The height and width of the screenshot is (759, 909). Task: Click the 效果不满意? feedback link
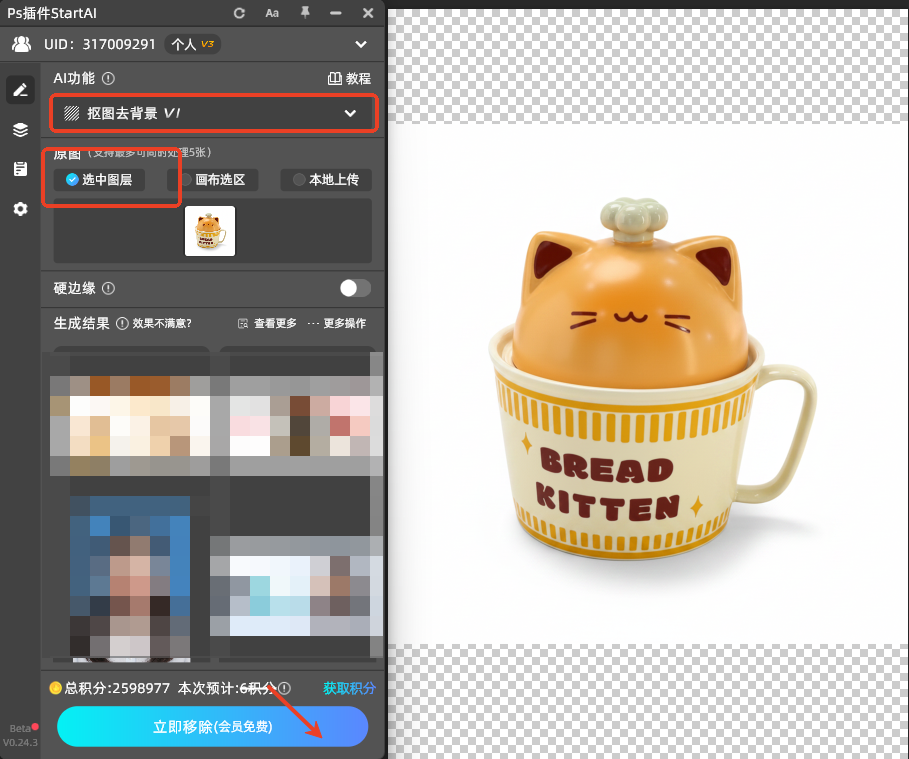click(x=162, y=324)
